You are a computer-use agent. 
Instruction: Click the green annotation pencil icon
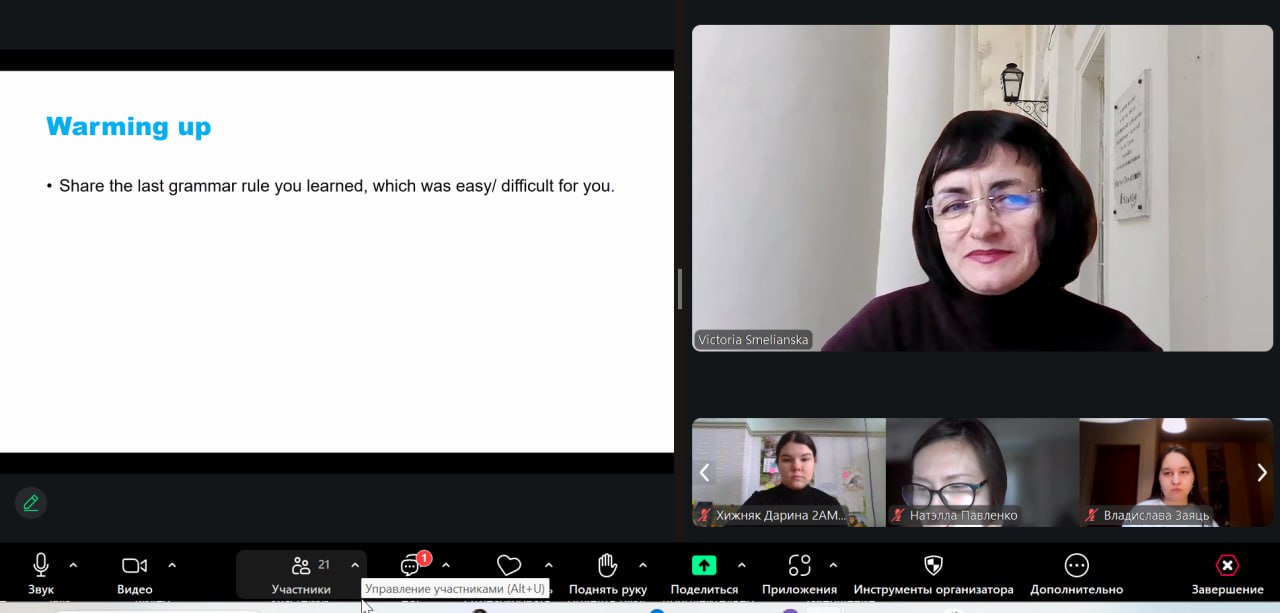pos(31,503)
